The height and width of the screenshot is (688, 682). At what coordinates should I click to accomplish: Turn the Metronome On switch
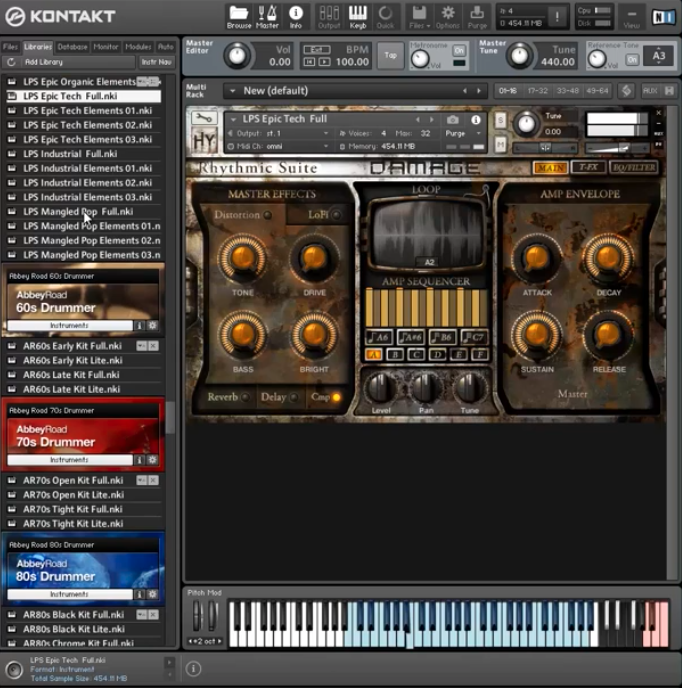[x=459, y=50]
